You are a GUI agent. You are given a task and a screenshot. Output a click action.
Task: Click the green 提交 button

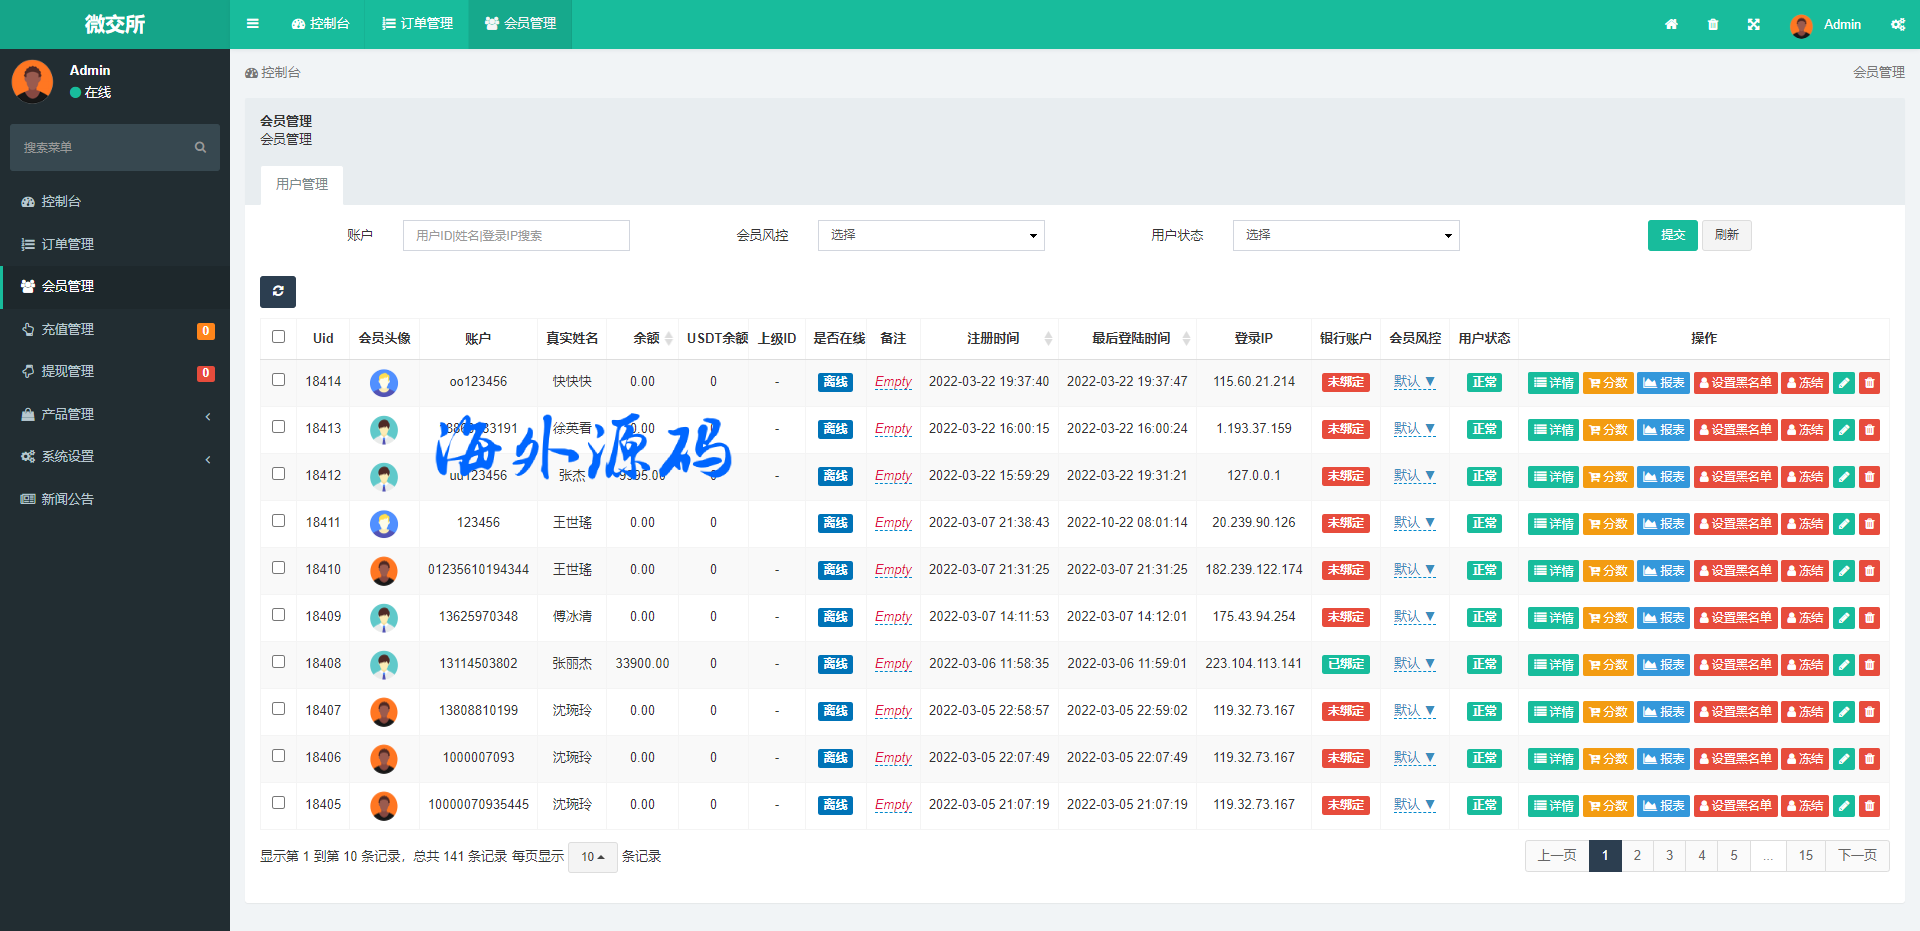click(x=1672, y=235)
